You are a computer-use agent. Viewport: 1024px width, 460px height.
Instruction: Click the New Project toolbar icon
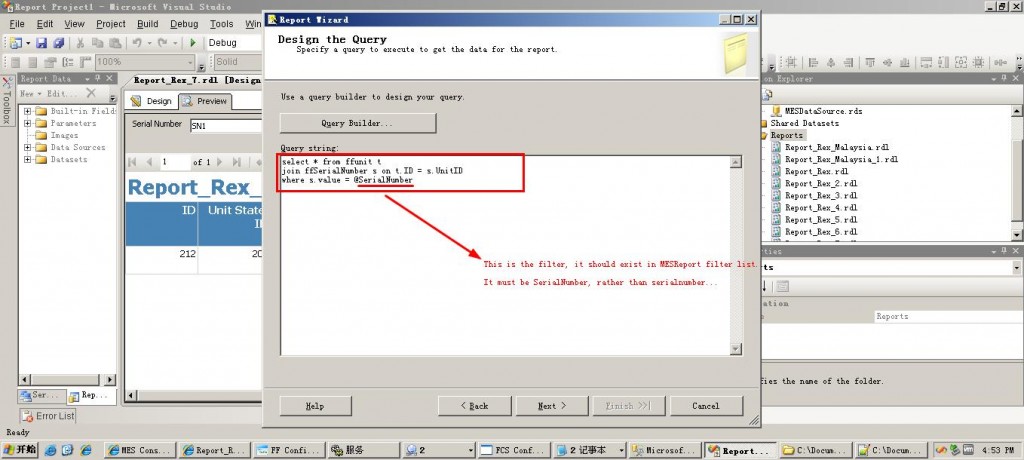[15, 43]
